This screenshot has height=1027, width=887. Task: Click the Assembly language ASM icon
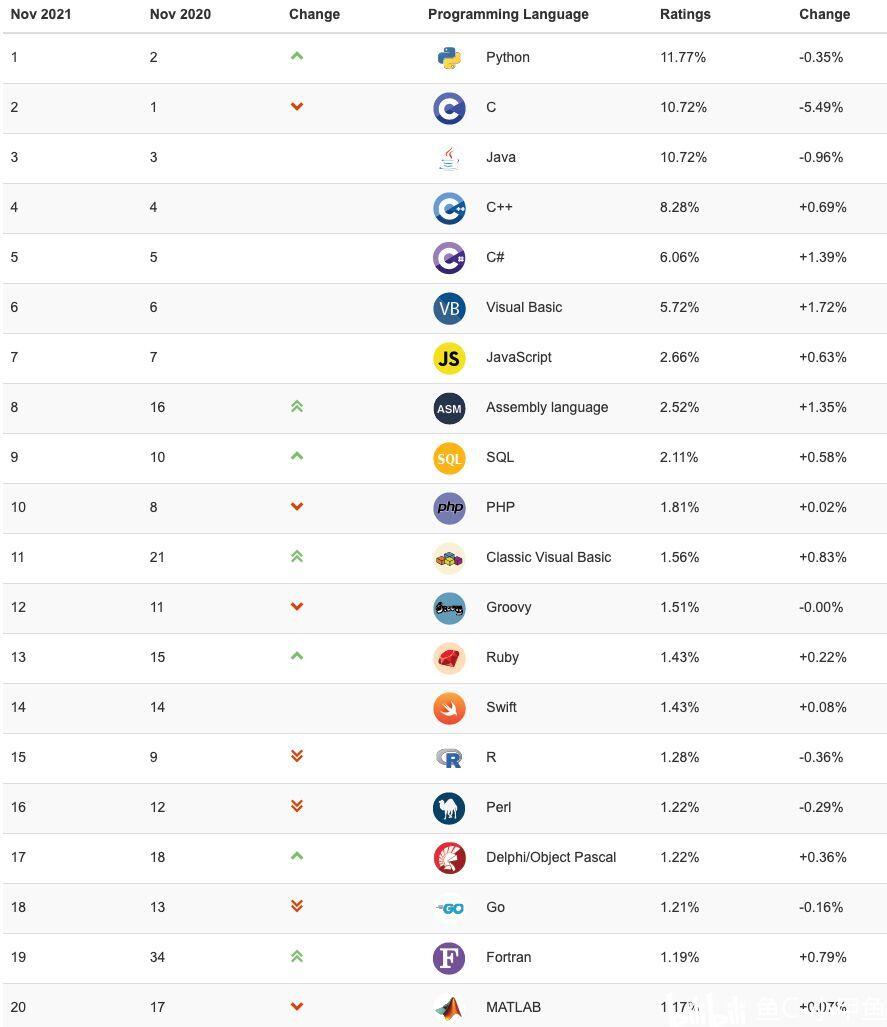click(449, 408)
